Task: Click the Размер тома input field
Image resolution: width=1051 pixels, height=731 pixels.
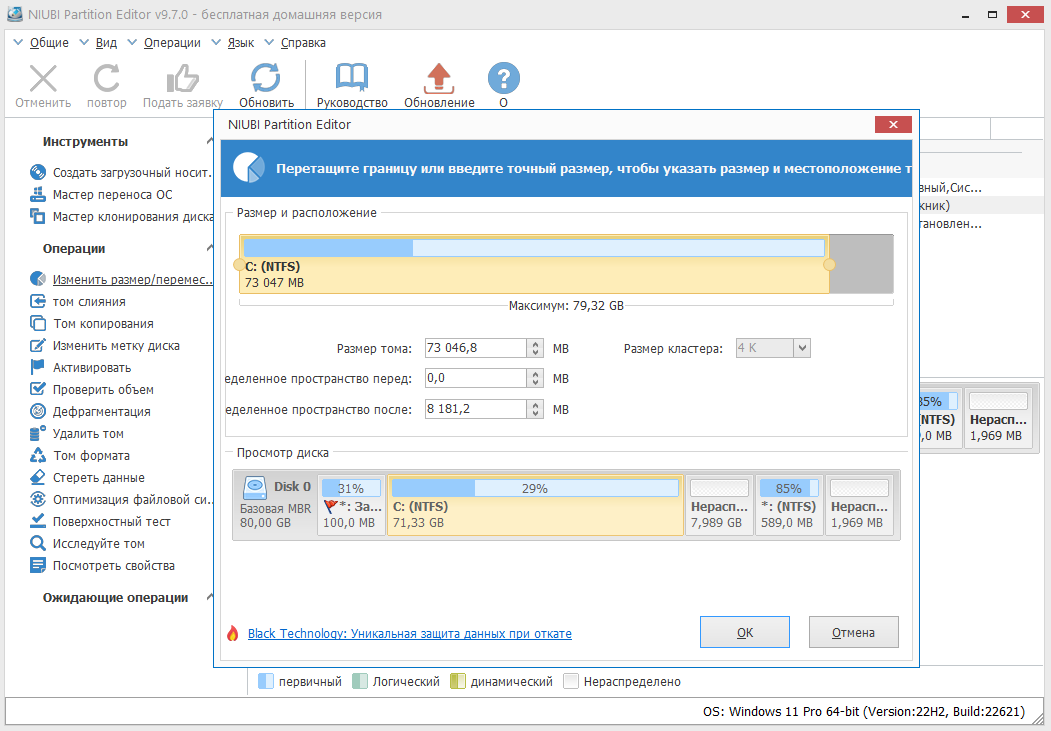Action: [475, 348]
